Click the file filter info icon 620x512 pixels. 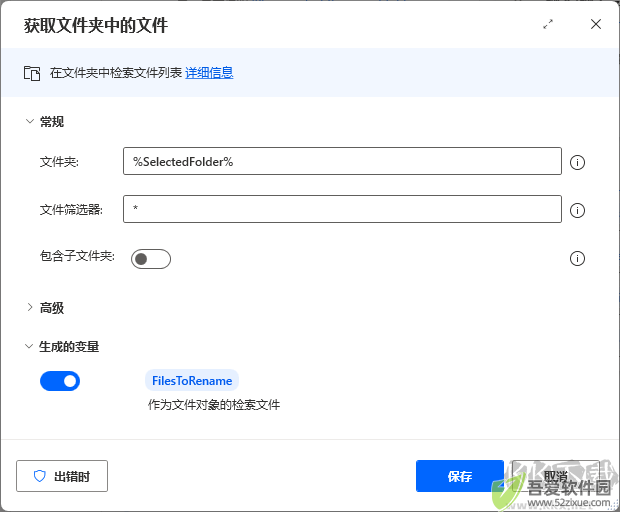tap(577, 210)
